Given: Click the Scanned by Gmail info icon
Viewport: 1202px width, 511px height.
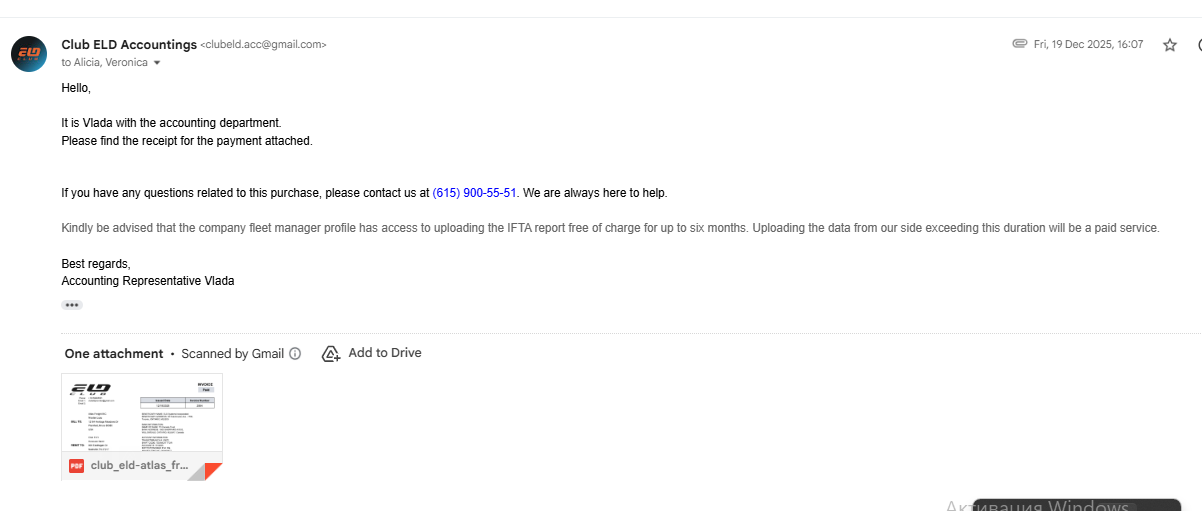Looking at the screenshot, I should [x=295, y=353].
